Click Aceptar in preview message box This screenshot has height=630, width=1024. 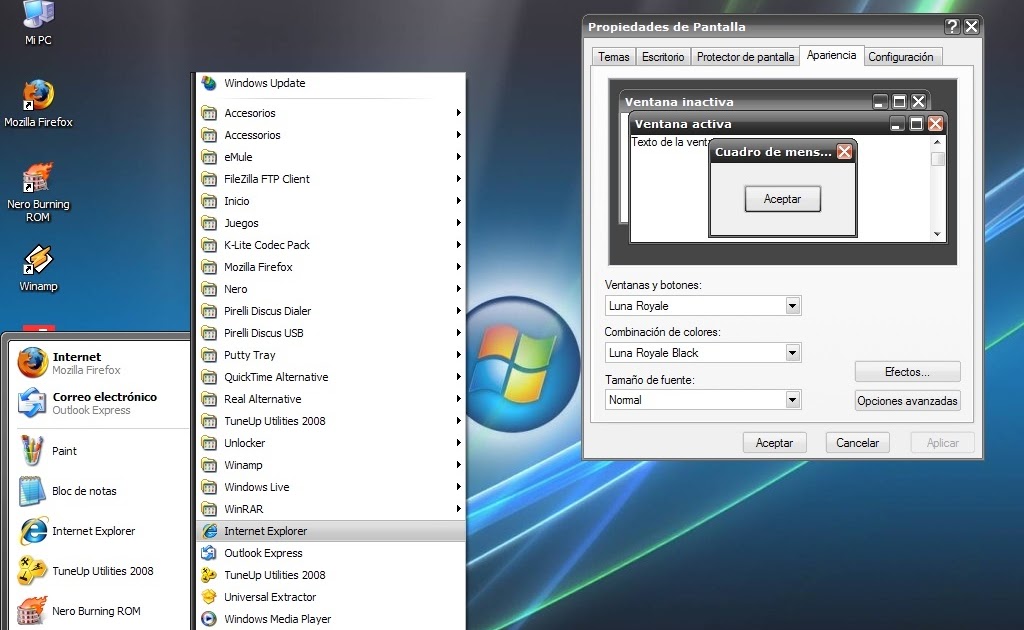782,198
